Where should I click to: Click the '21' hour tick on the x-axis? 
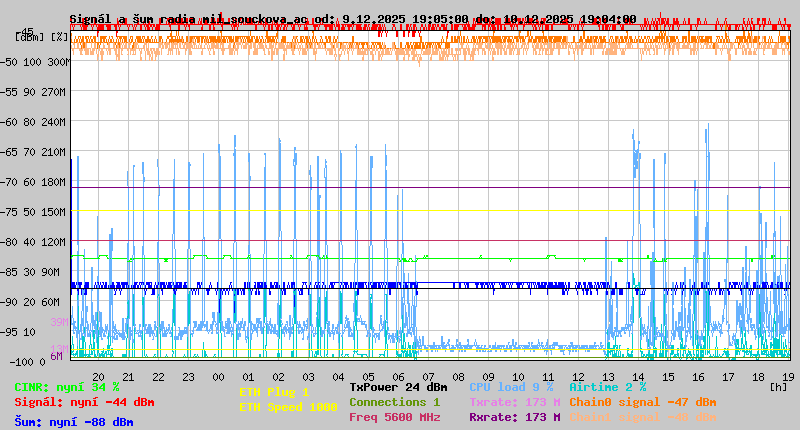[x=129, y=377]
